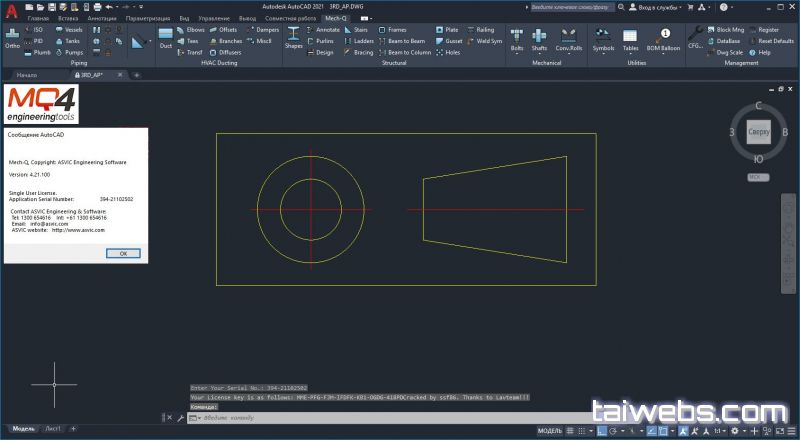Click the Elbows duct tool

(x=194, y=30)
